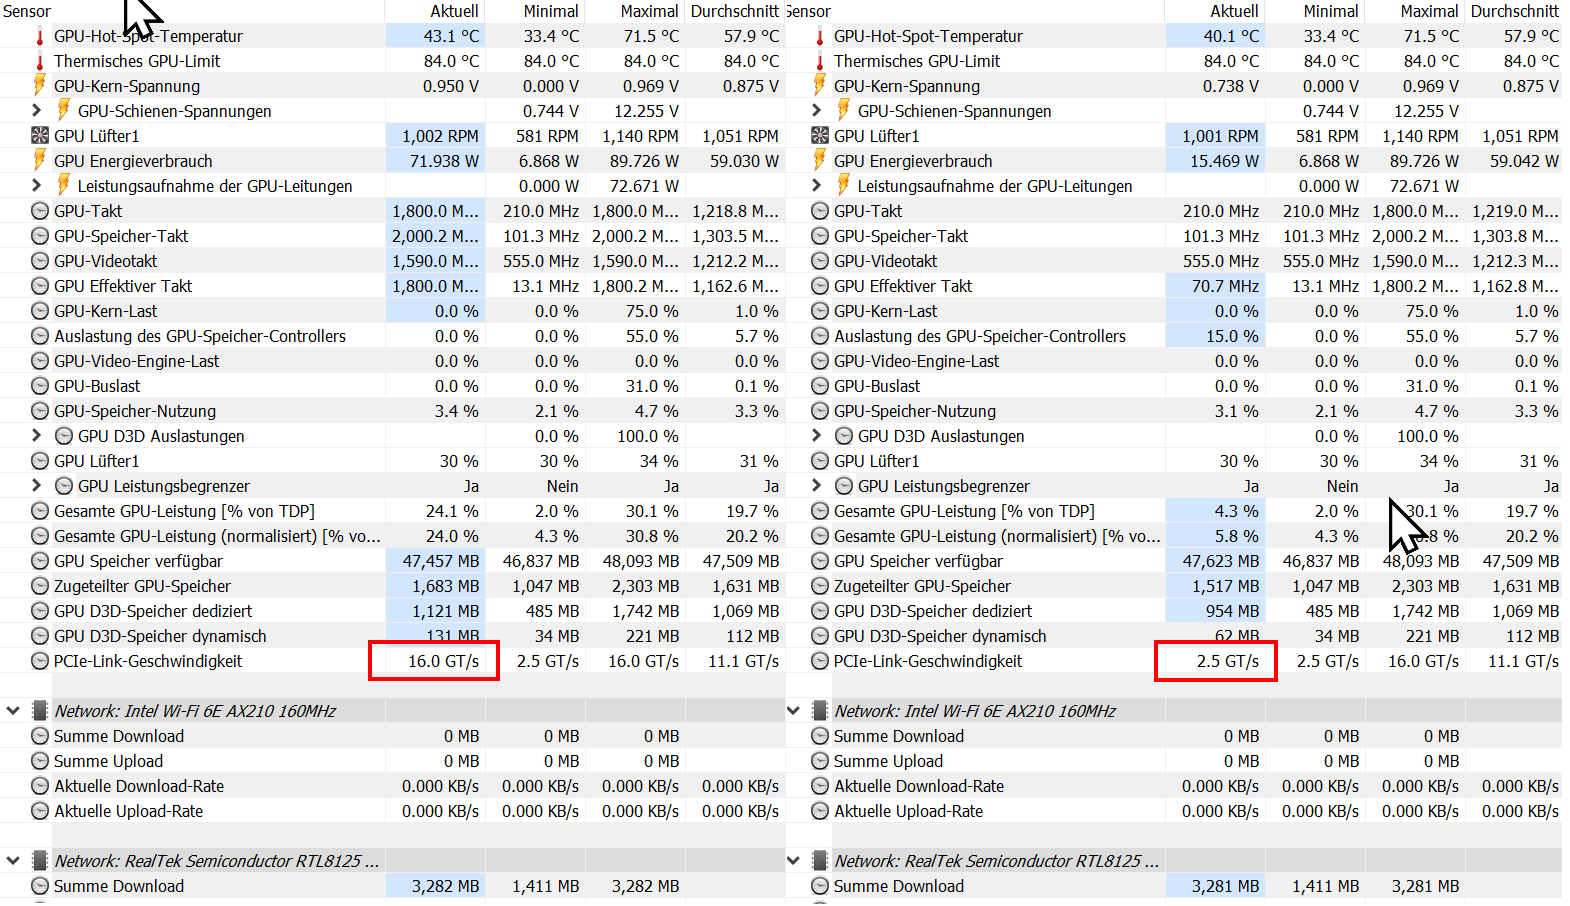Click clock icon of PCIe-Link-Geschwindigkeit at 16.0 GT/s
The height and width of the screenshot is (906, 1570).
coord(40,661)
